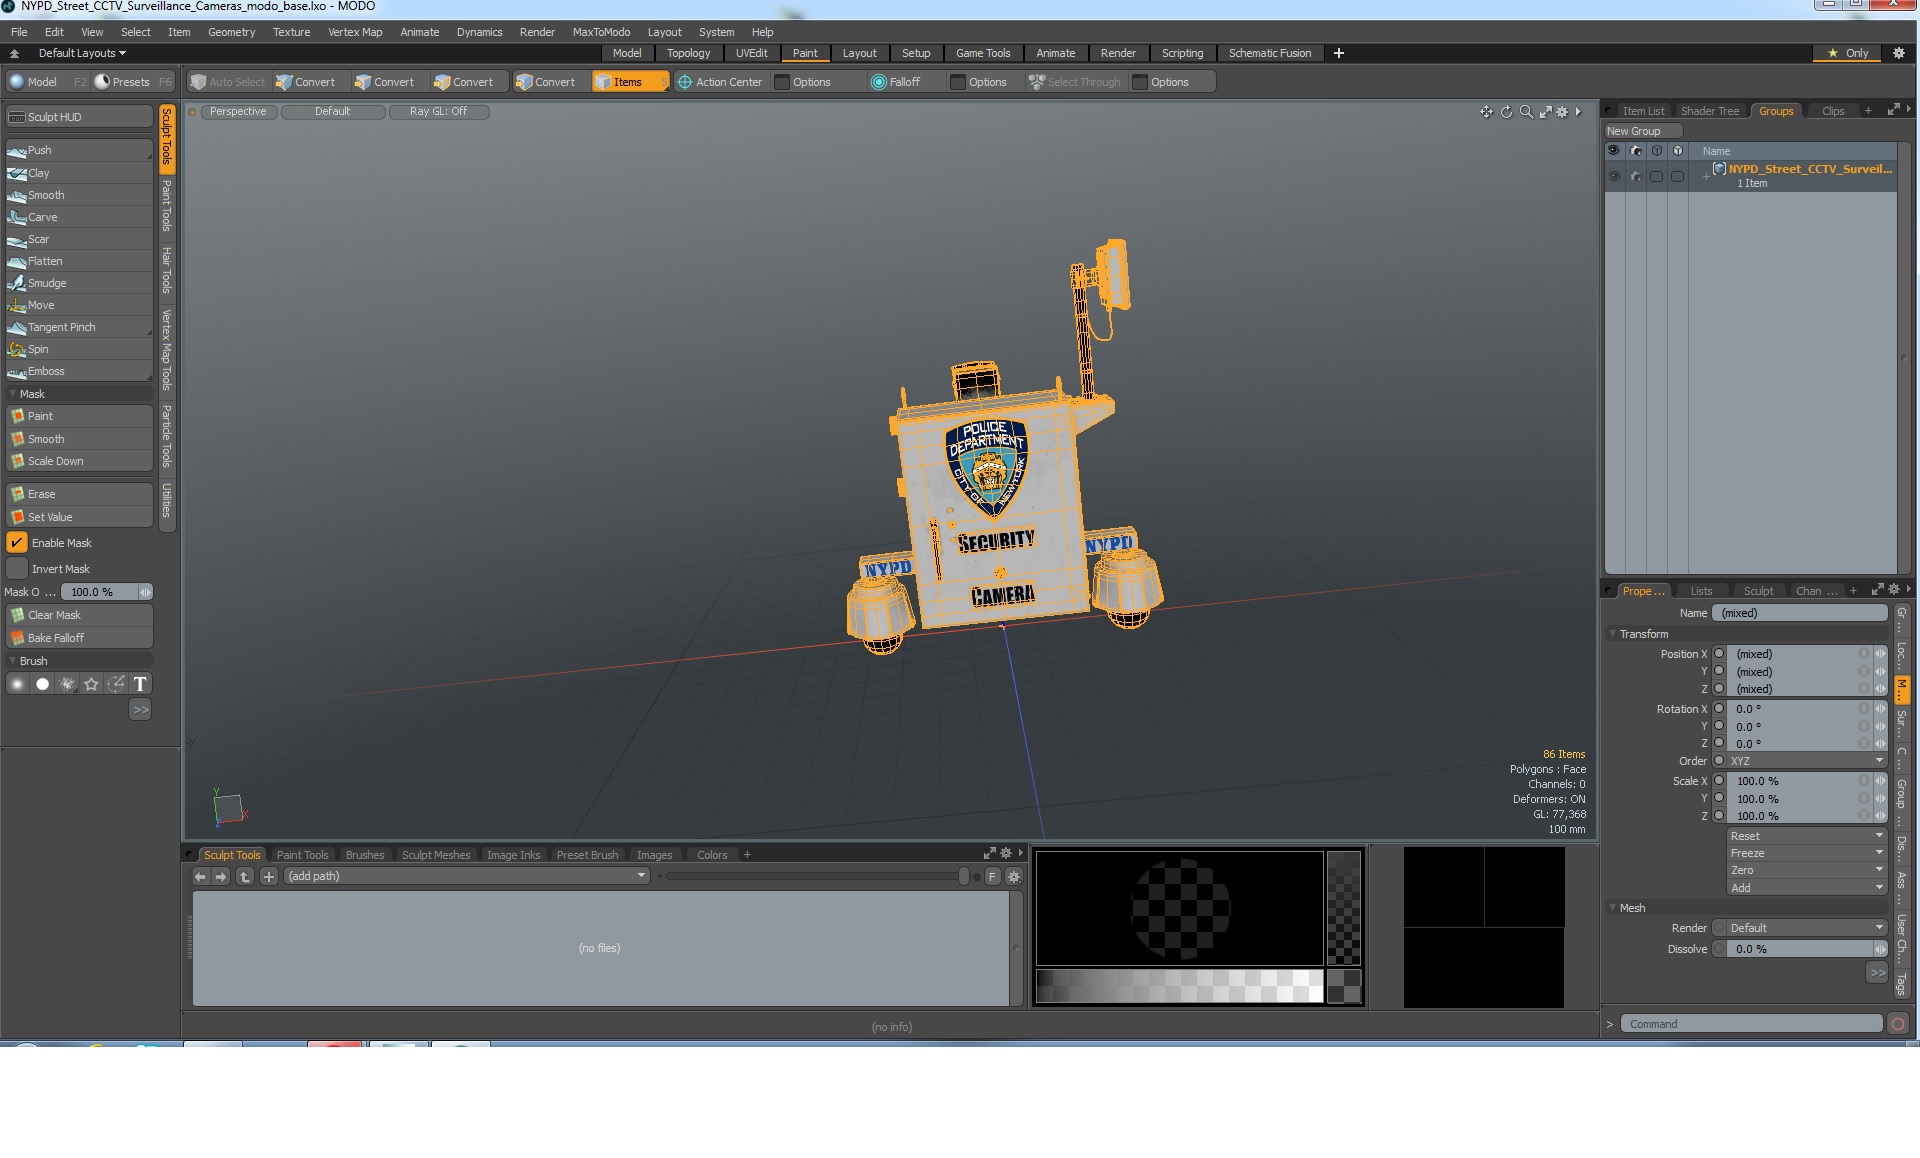
Task: Select the Spin sculpt tool
Action: click(79, 349)
